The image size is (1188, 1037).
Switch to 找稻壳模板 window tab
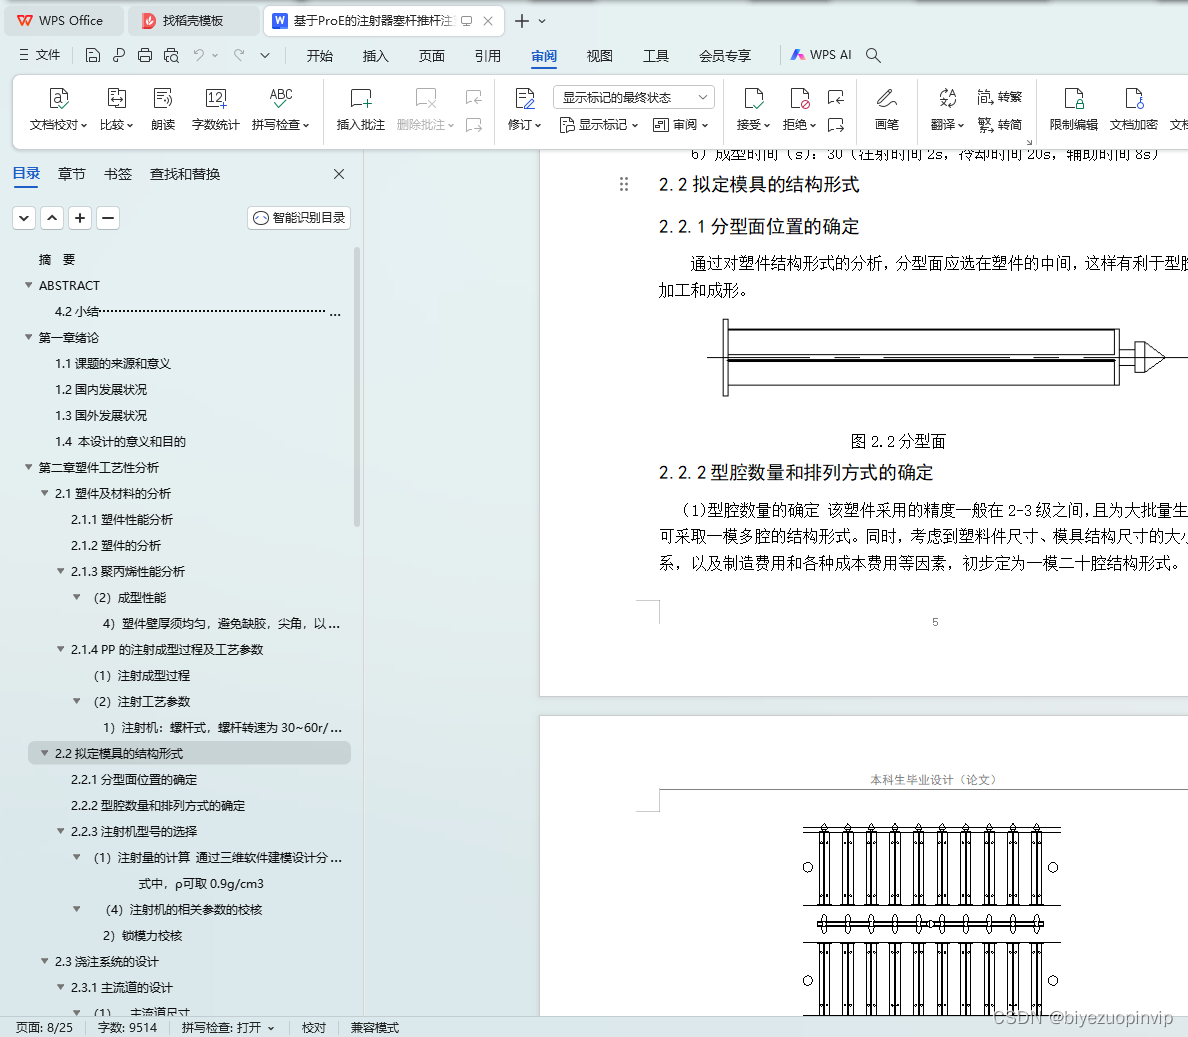tap(192, 21)
